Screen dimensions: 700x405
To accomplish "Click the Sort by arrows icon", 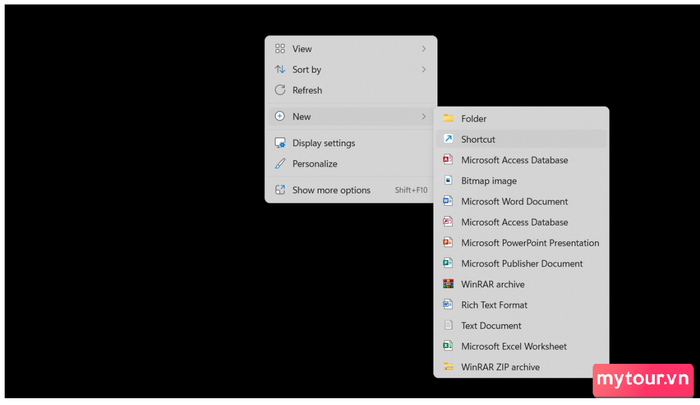I will tap(280, 69).
